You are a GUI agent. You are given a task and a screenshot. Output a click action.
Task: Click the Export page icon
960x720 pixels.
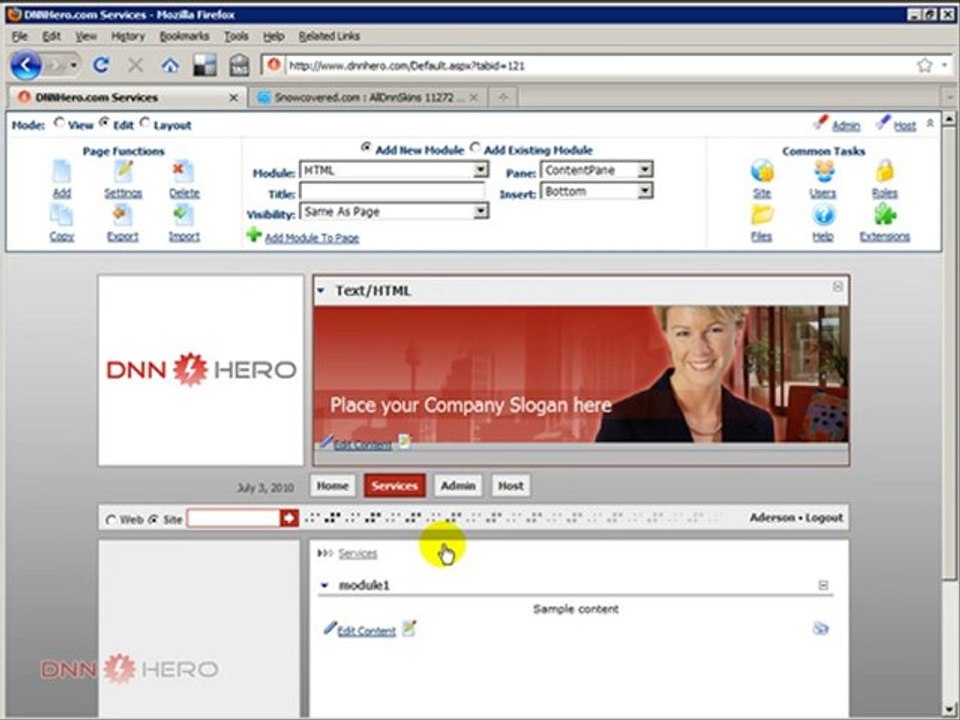coord(122,216)
